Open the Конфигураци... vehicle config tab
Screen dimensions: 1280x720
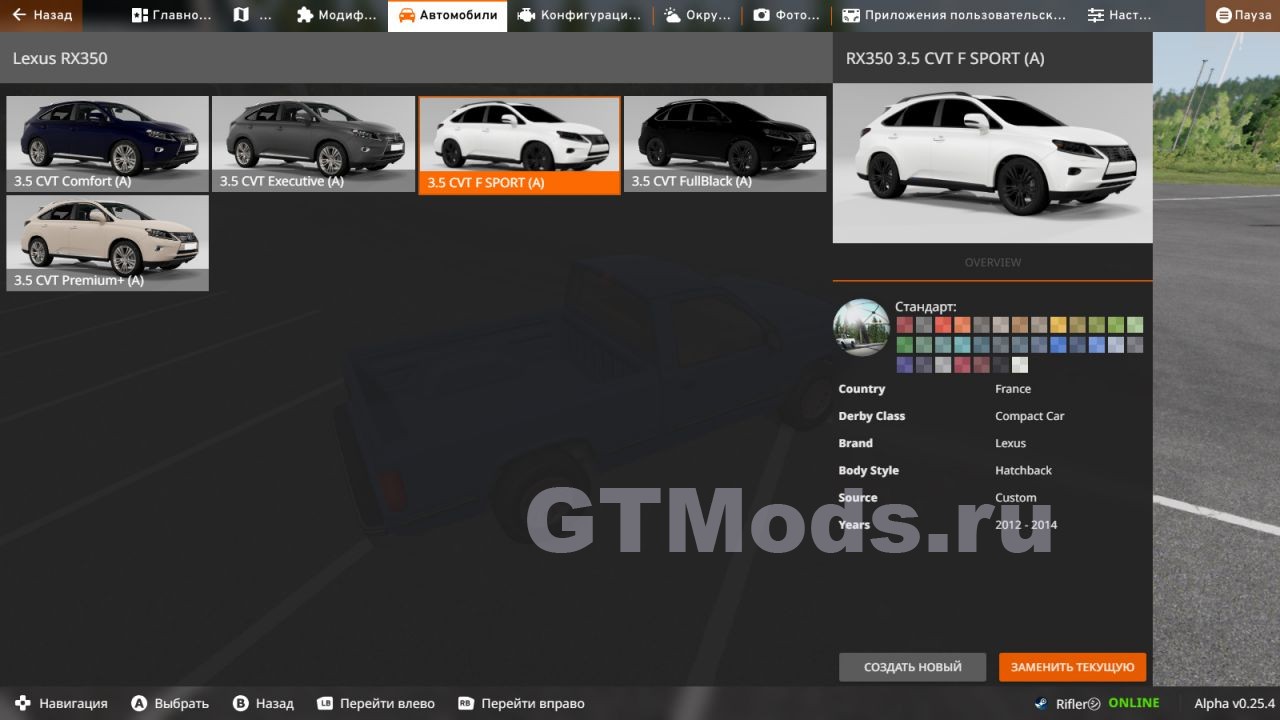click(x=580, y=15)
